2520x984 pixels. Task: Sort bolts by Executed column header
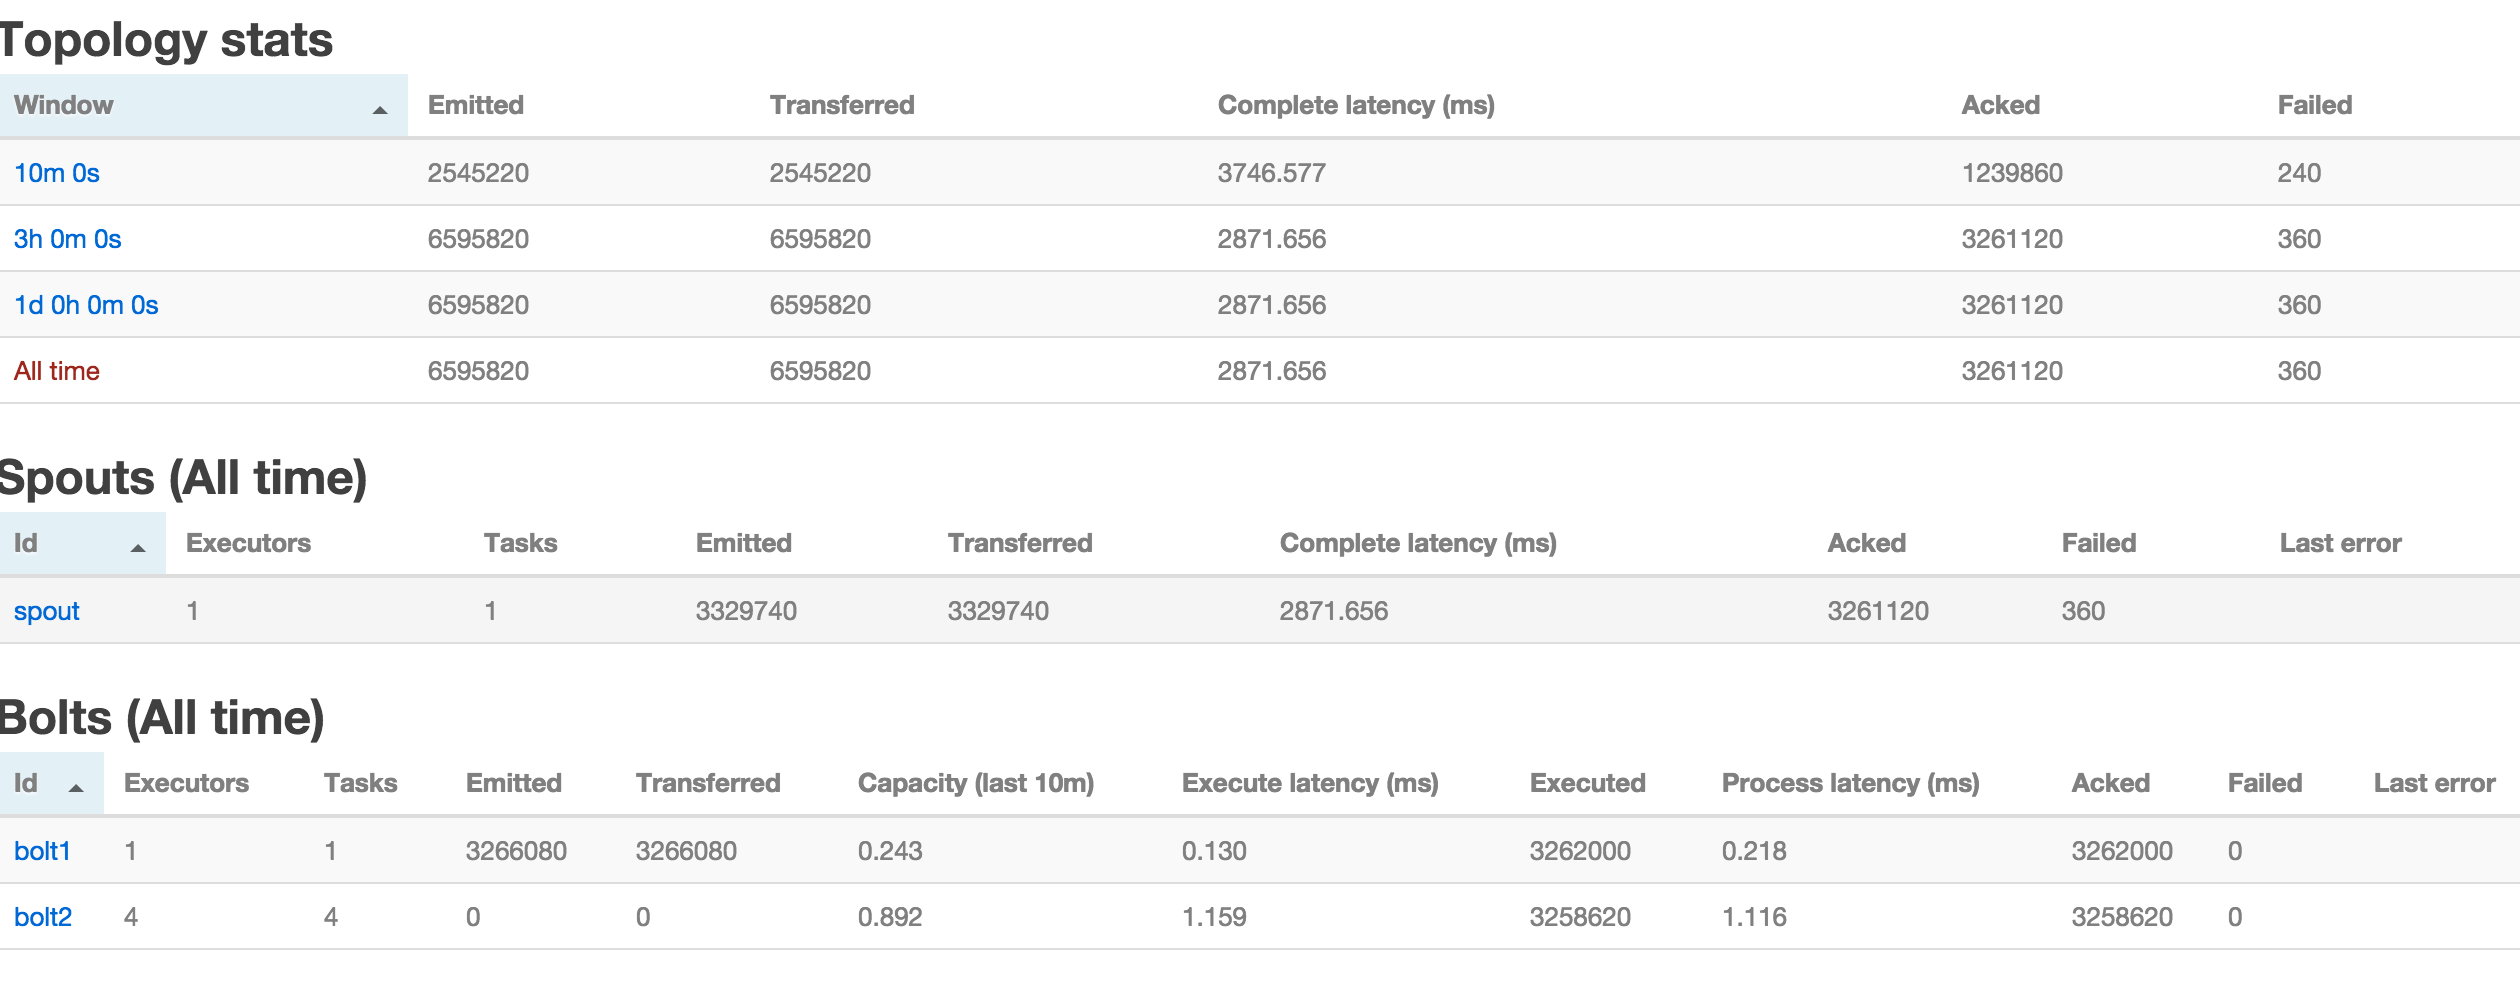[x=1587, y=783]
